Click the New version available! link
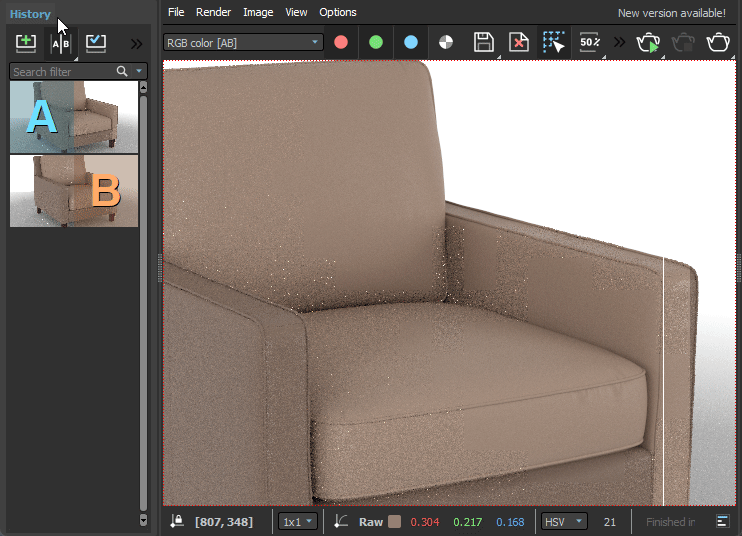 point(671,13)
